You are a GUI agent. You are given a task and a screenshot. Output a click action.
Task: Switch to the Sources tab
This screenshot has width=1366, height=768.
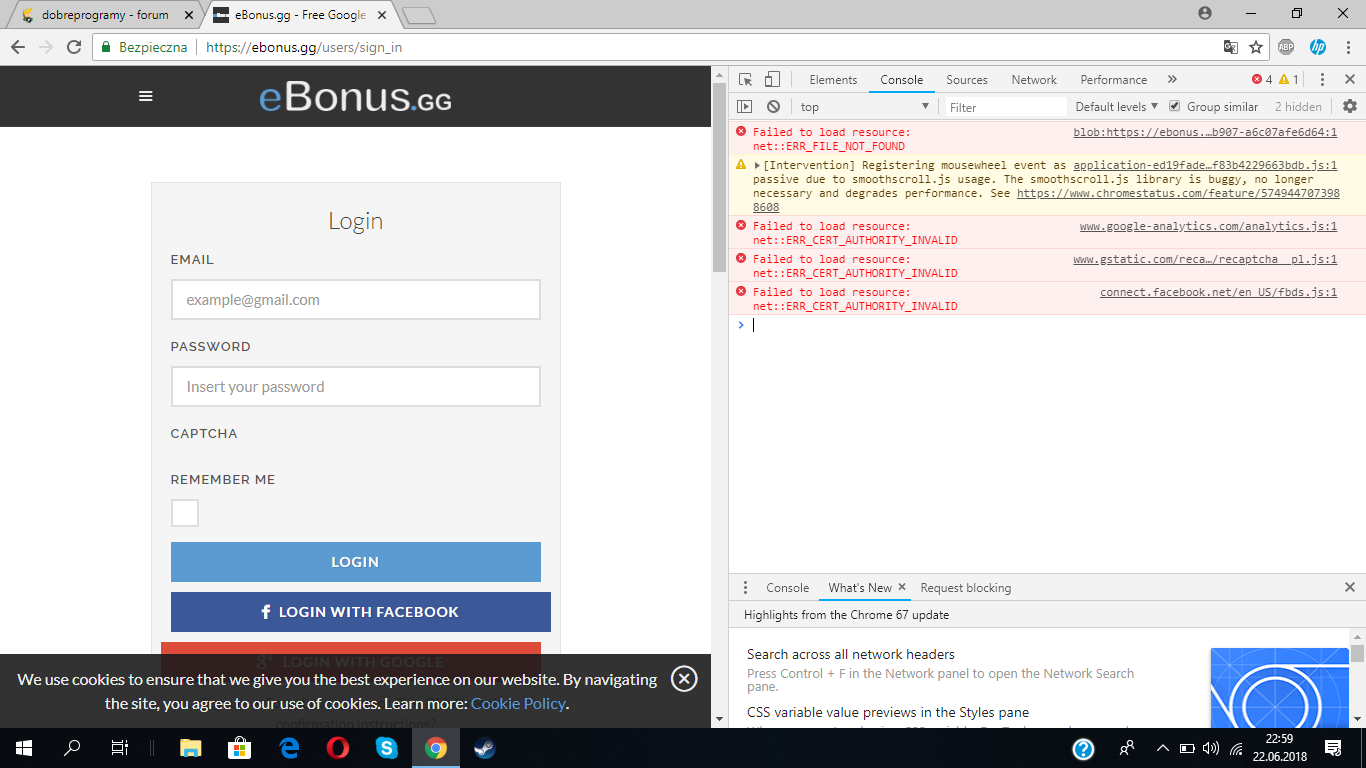pos(967,80)
